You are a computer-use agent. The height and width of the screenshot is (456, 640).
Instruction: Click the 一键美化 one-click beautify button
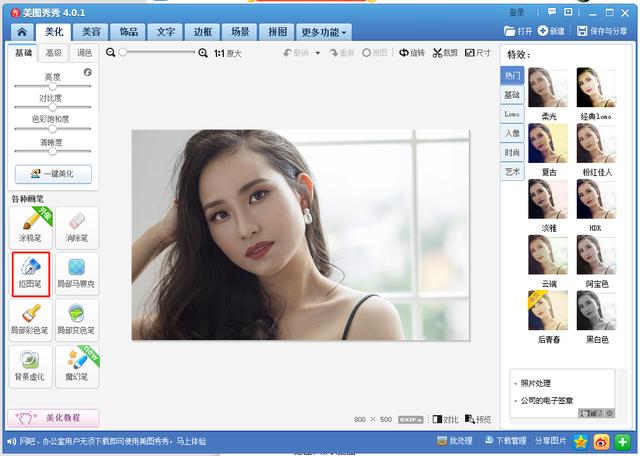(x=53, y=173)
